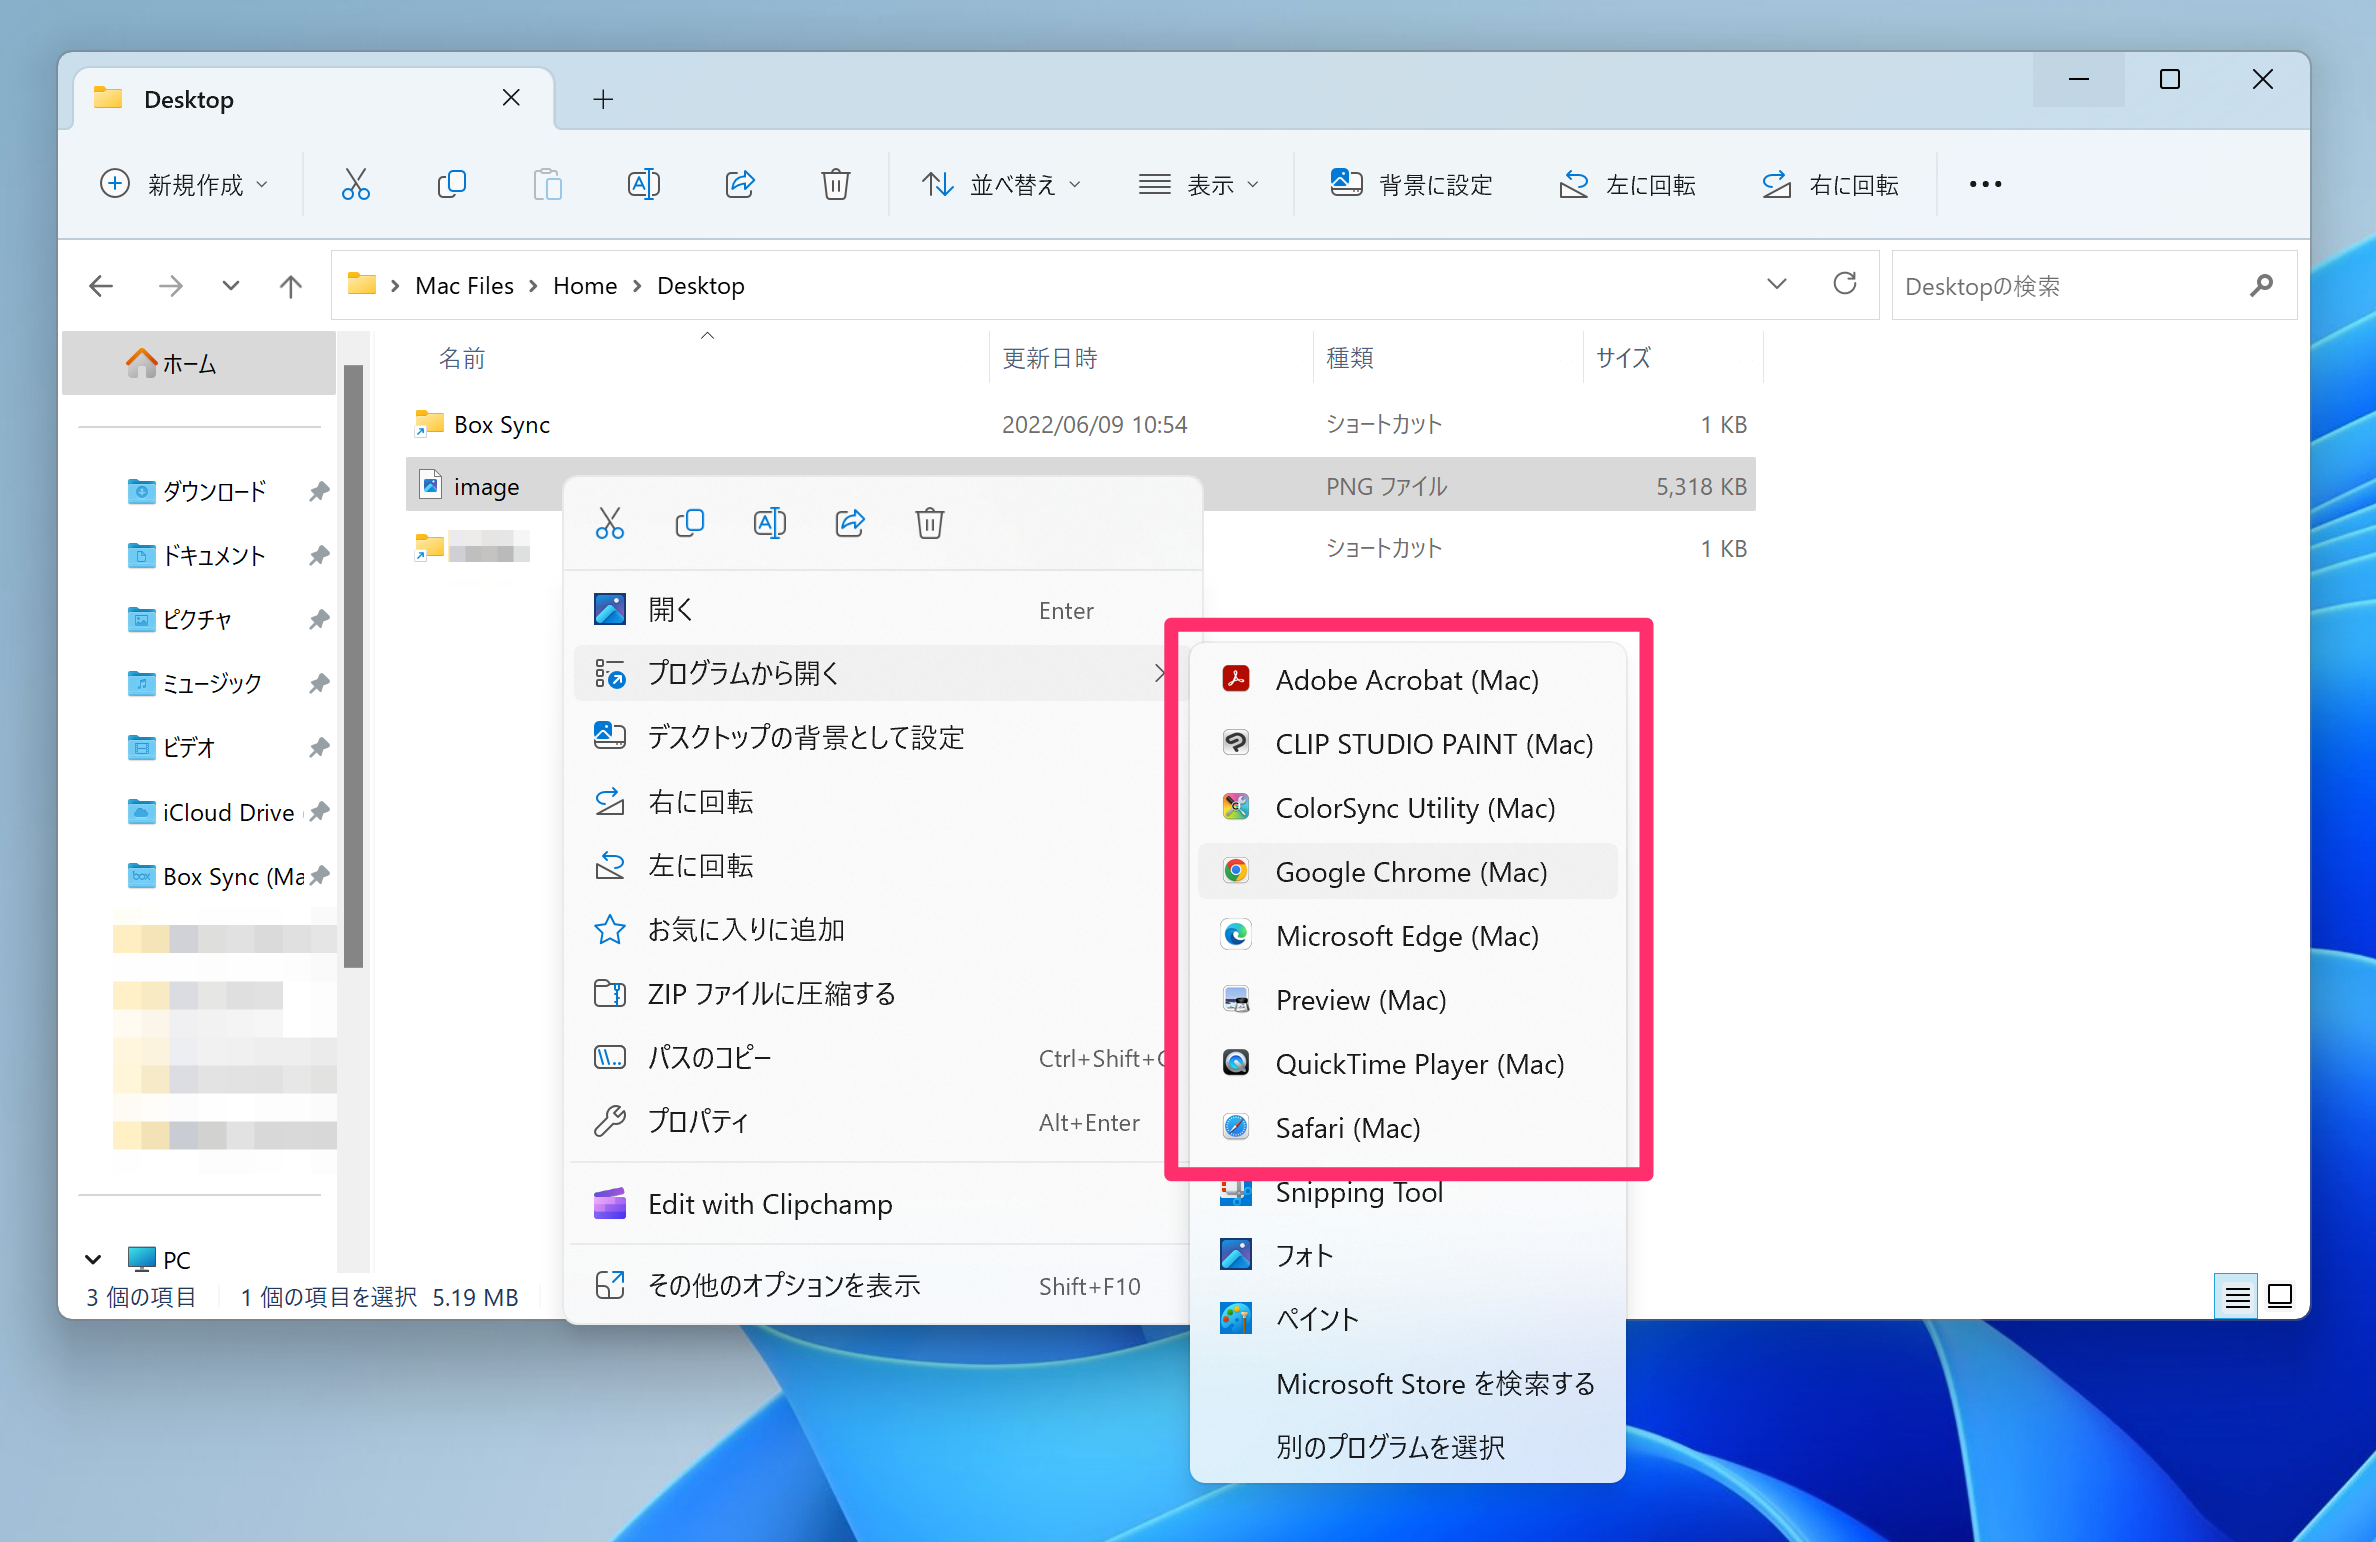The height and width of the screenshot is (1542, 2376).
Task: Unpin ダウンロード using its pin icon
Action: coord(319,491)
